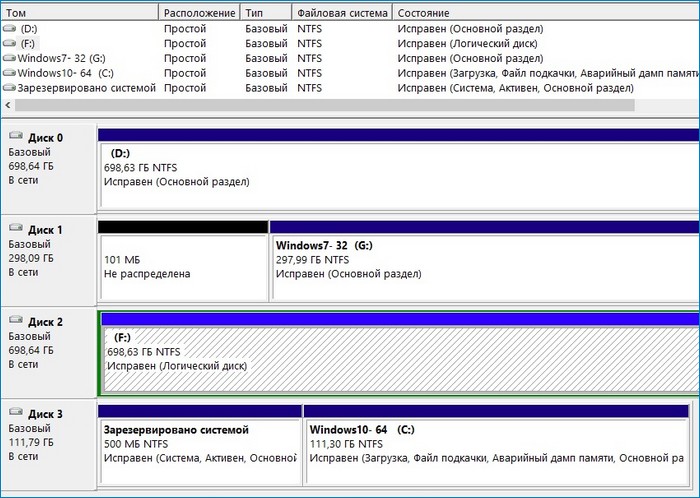700x498 pixels.
Task: Click the drive icon of the (F:) list row
Action: [10, 44]
